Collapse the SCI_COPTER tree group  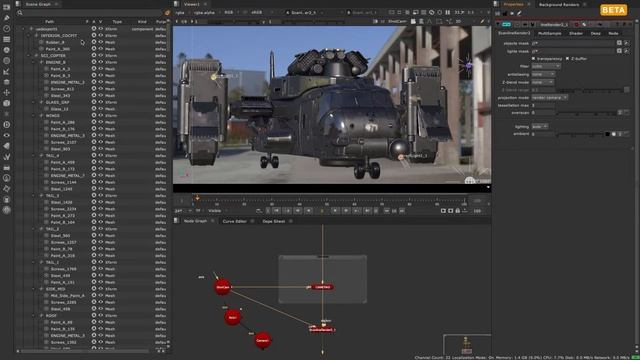[x=29, y=56]
